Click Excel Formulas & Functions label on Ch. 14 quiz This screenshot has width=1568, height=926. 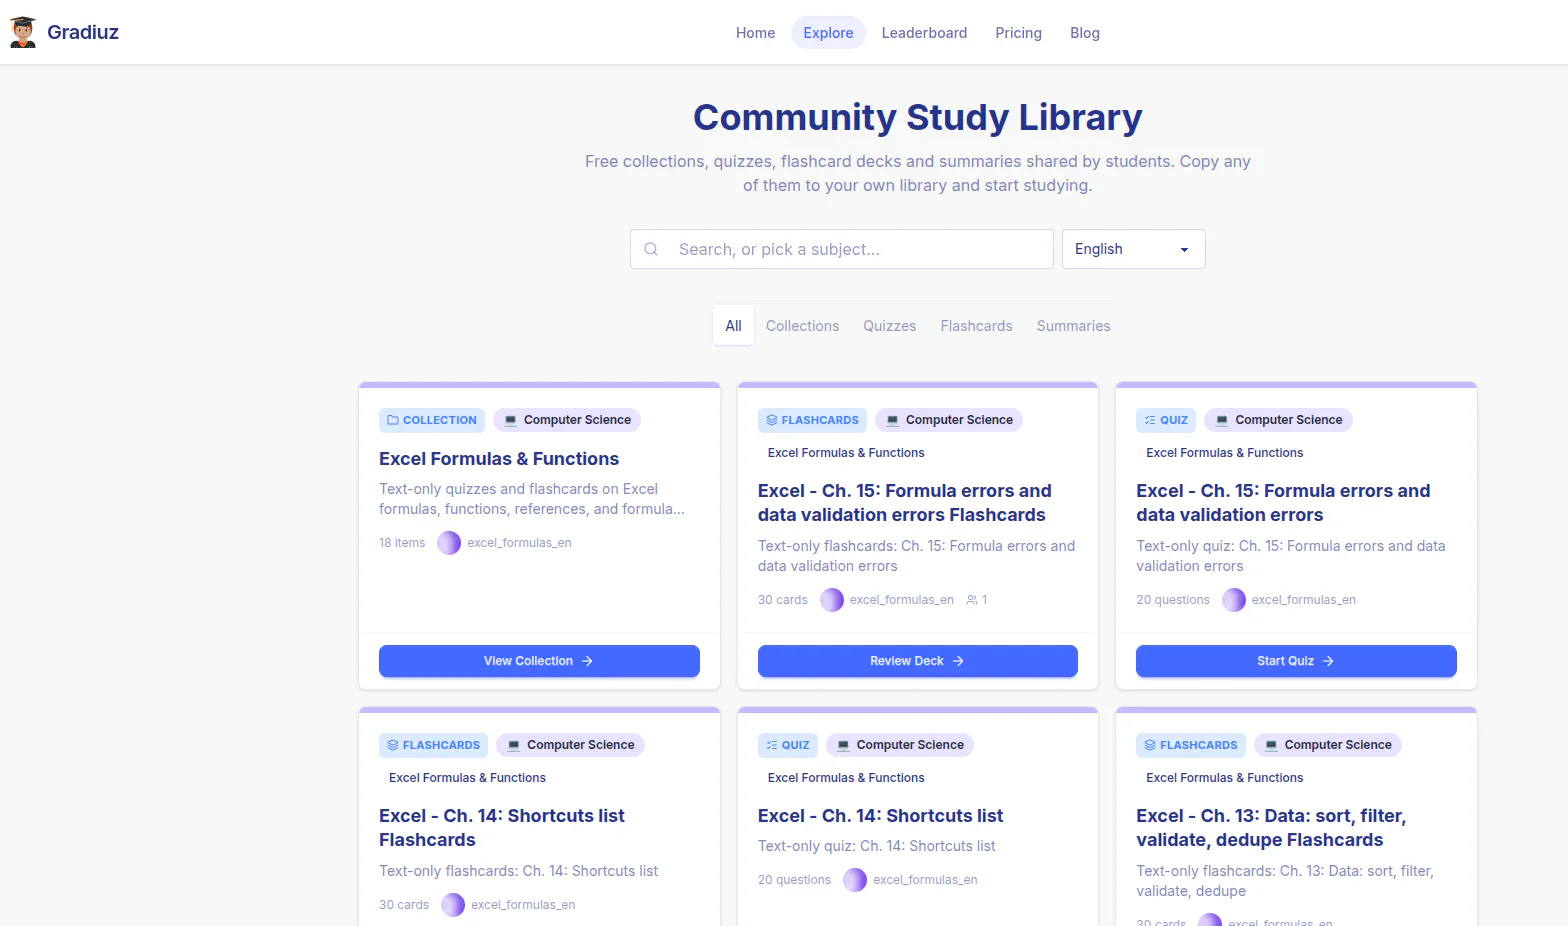click(846, 778)
